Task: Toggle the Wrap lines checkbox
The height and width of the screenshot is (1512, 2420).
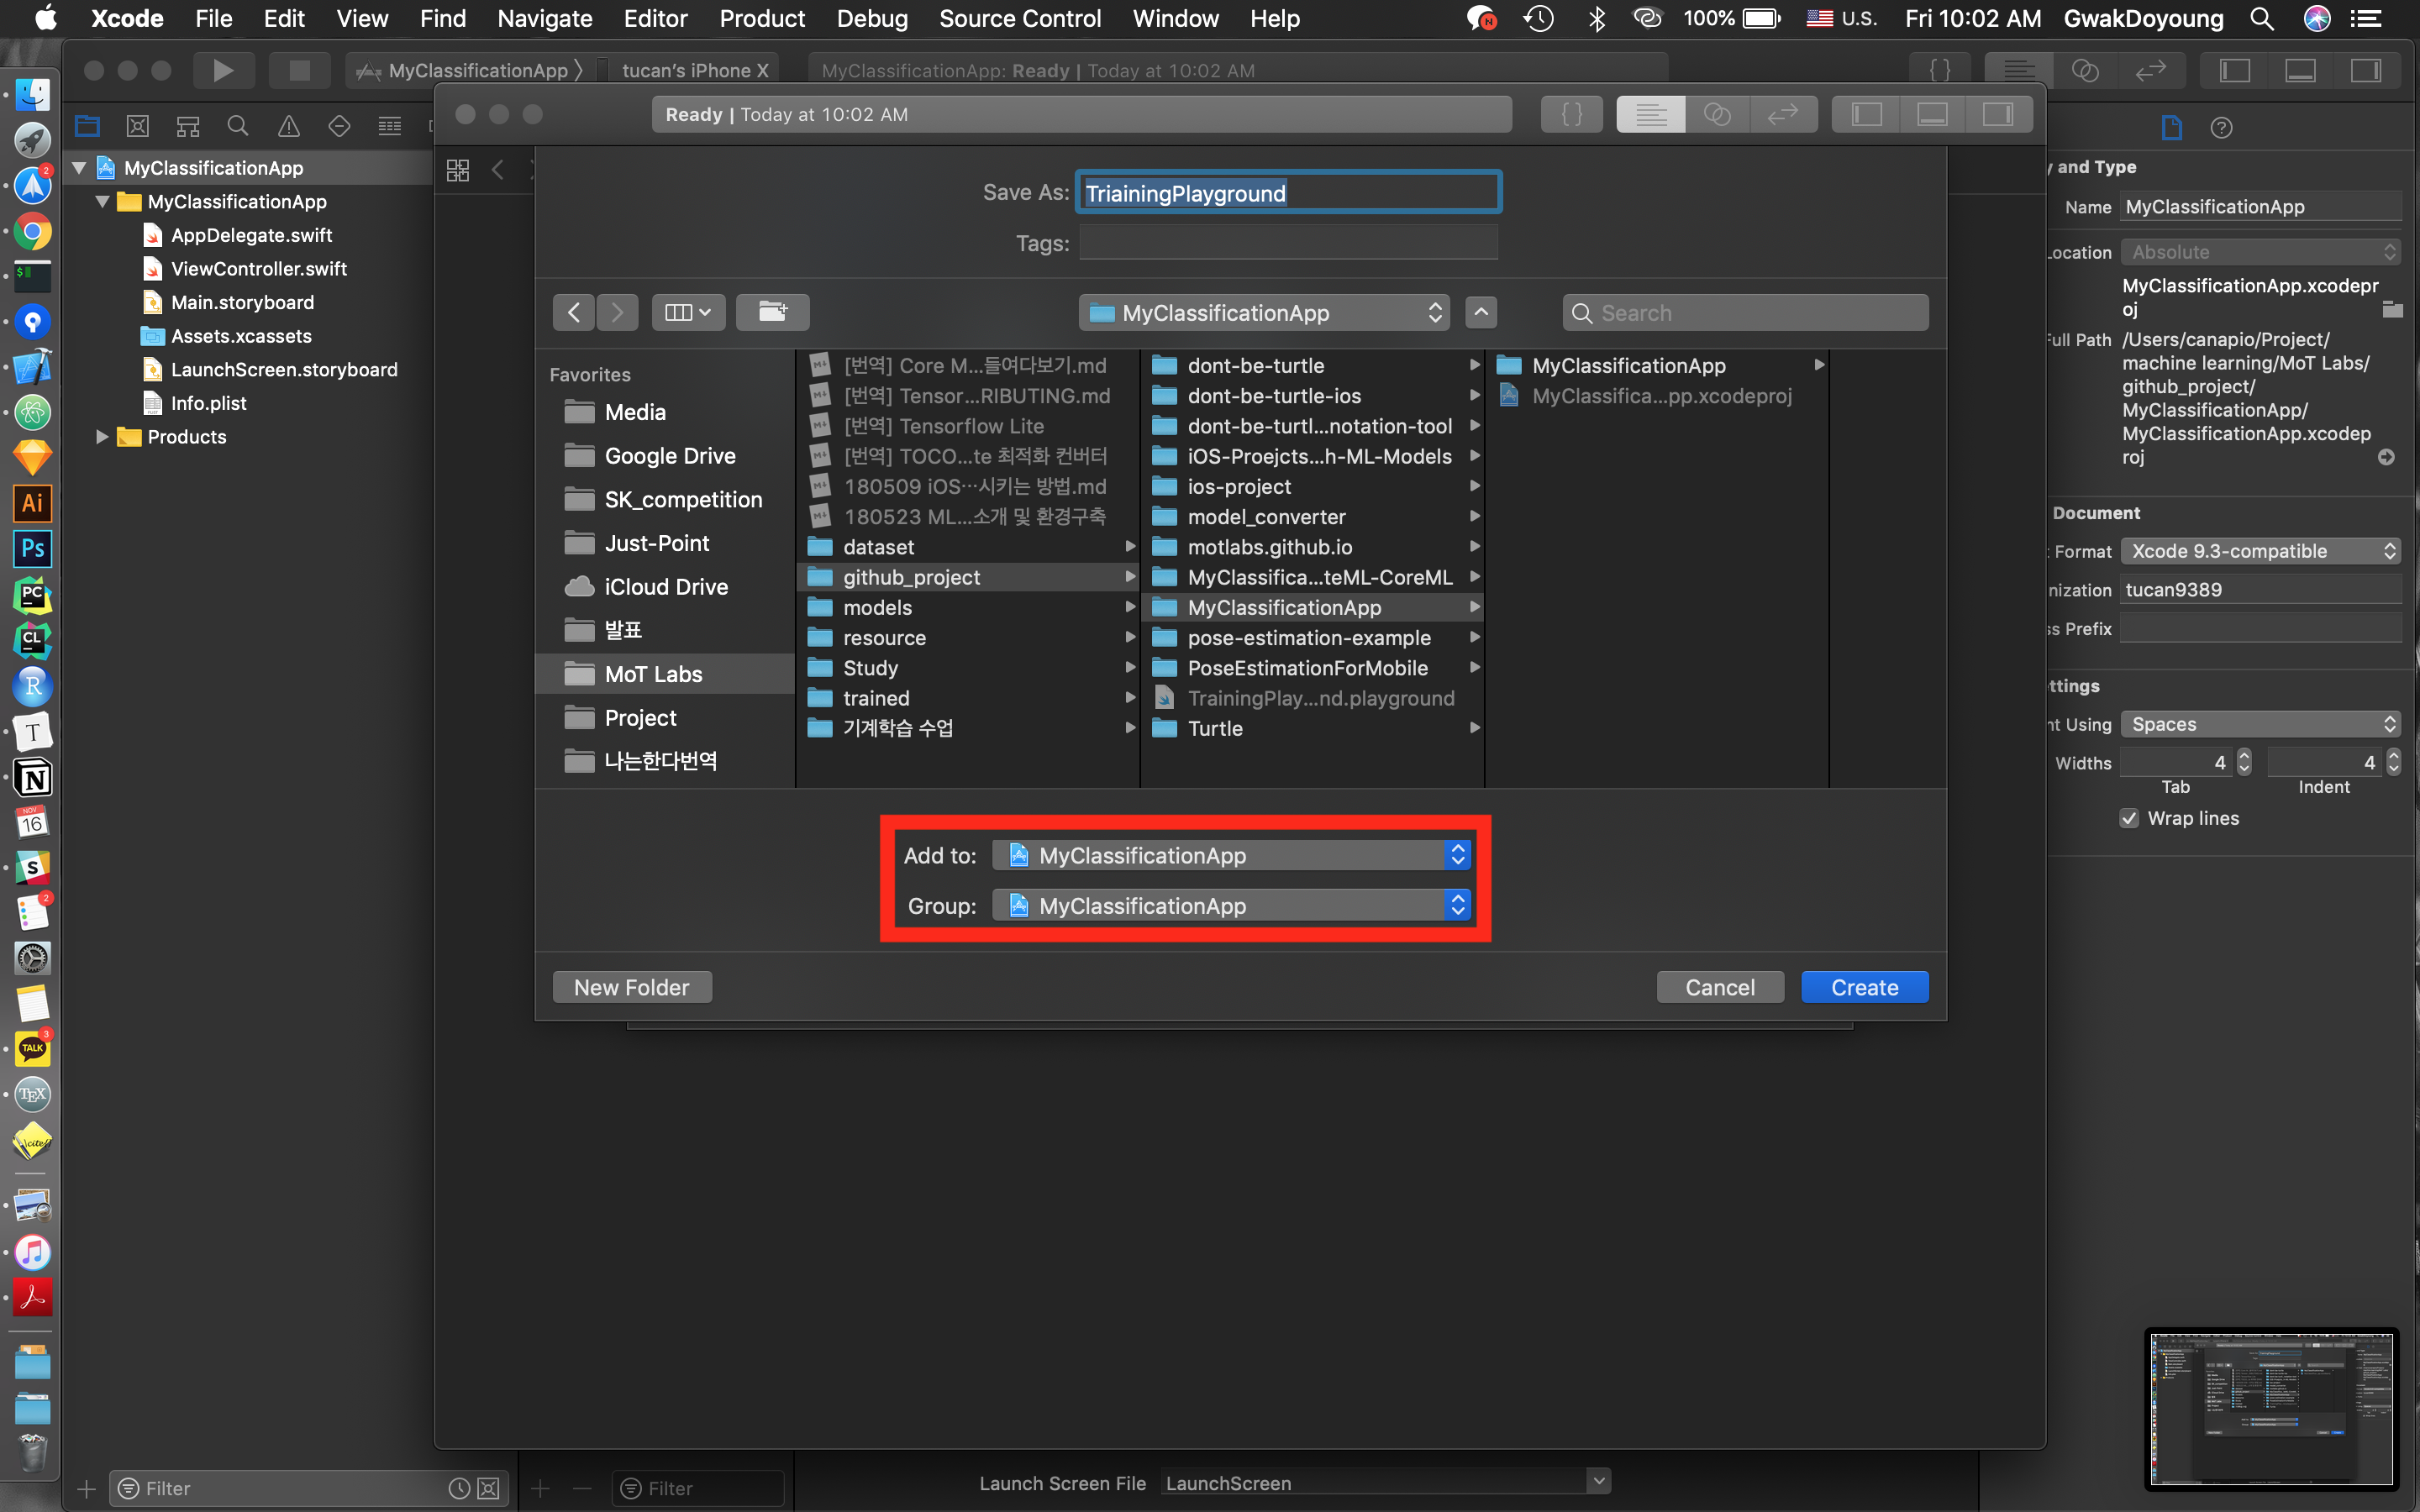Action: (x=2130, y=818)
